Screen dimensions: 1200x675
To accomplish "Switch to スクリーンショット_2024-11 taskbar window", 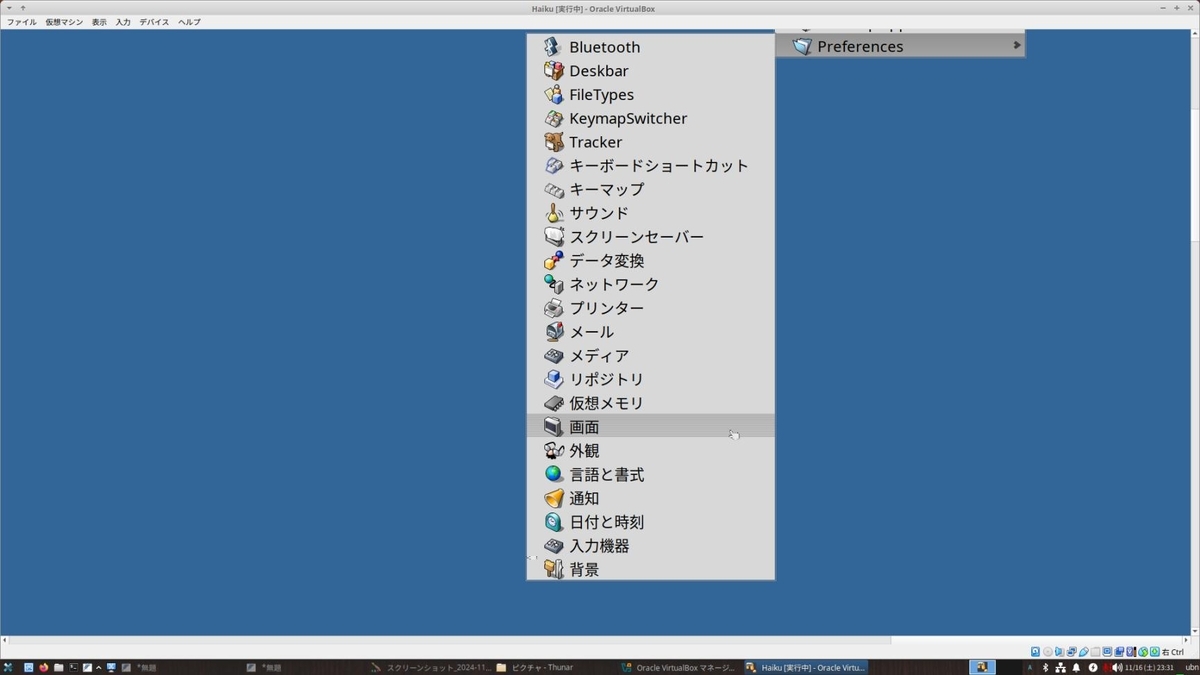I will (430, 667).
